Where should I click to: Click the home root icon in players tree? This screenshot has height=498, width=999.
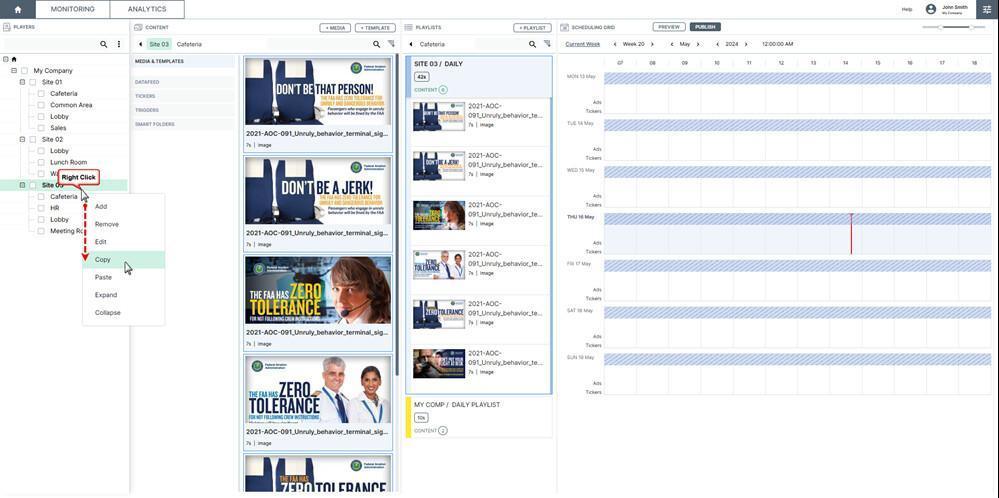pos(14,59)
